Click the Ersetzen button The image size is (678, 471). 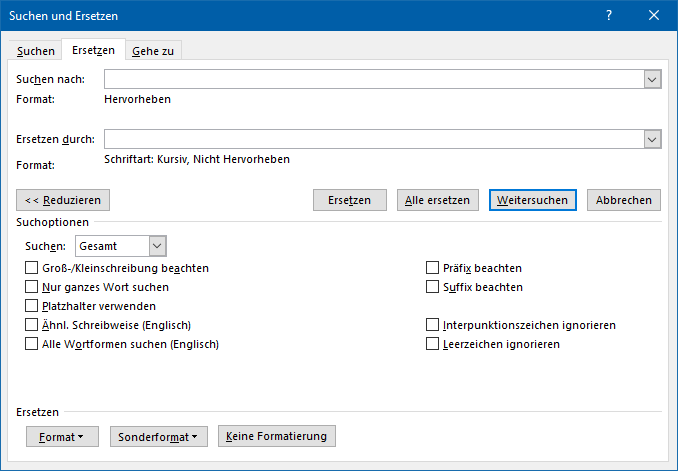[x=350, y=200]
